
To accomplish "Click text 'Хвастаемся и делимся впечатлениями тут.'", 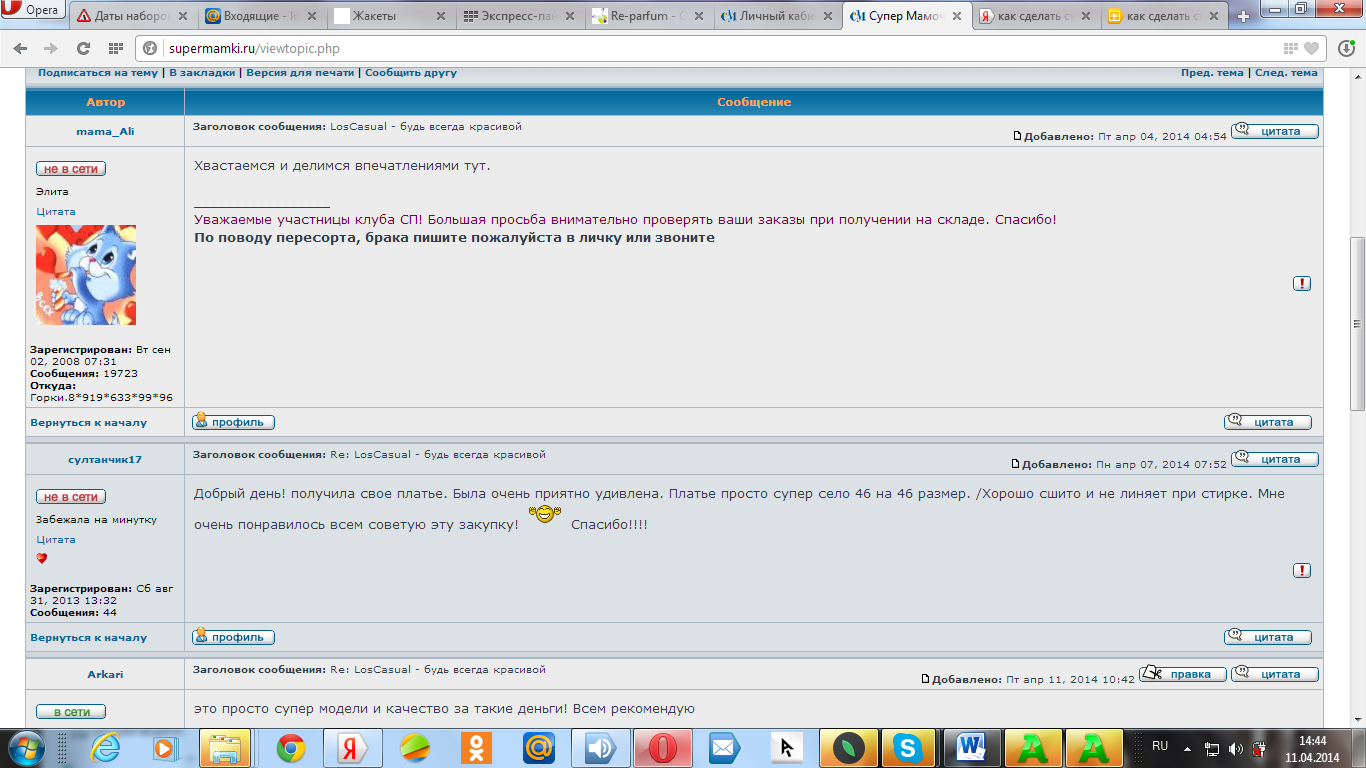I will tap(342, 165).
